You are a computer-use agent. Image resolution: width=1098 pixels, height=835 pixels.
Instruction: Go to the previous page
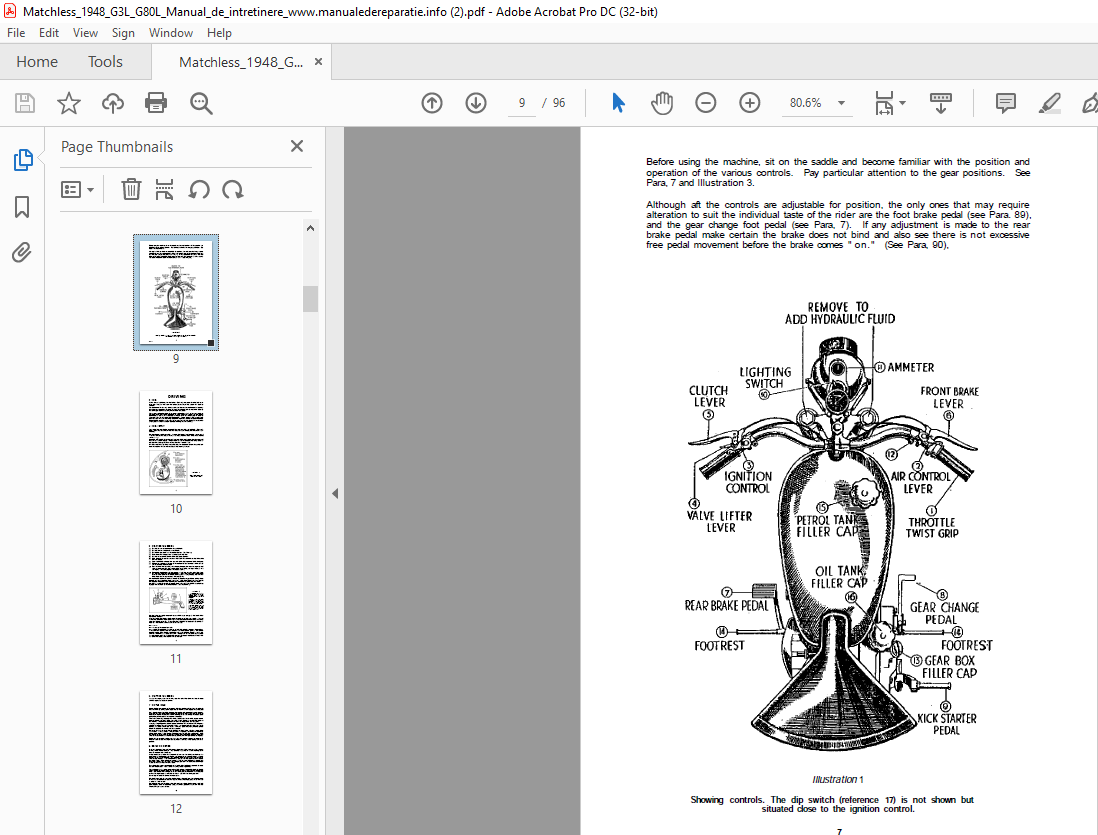432,103
